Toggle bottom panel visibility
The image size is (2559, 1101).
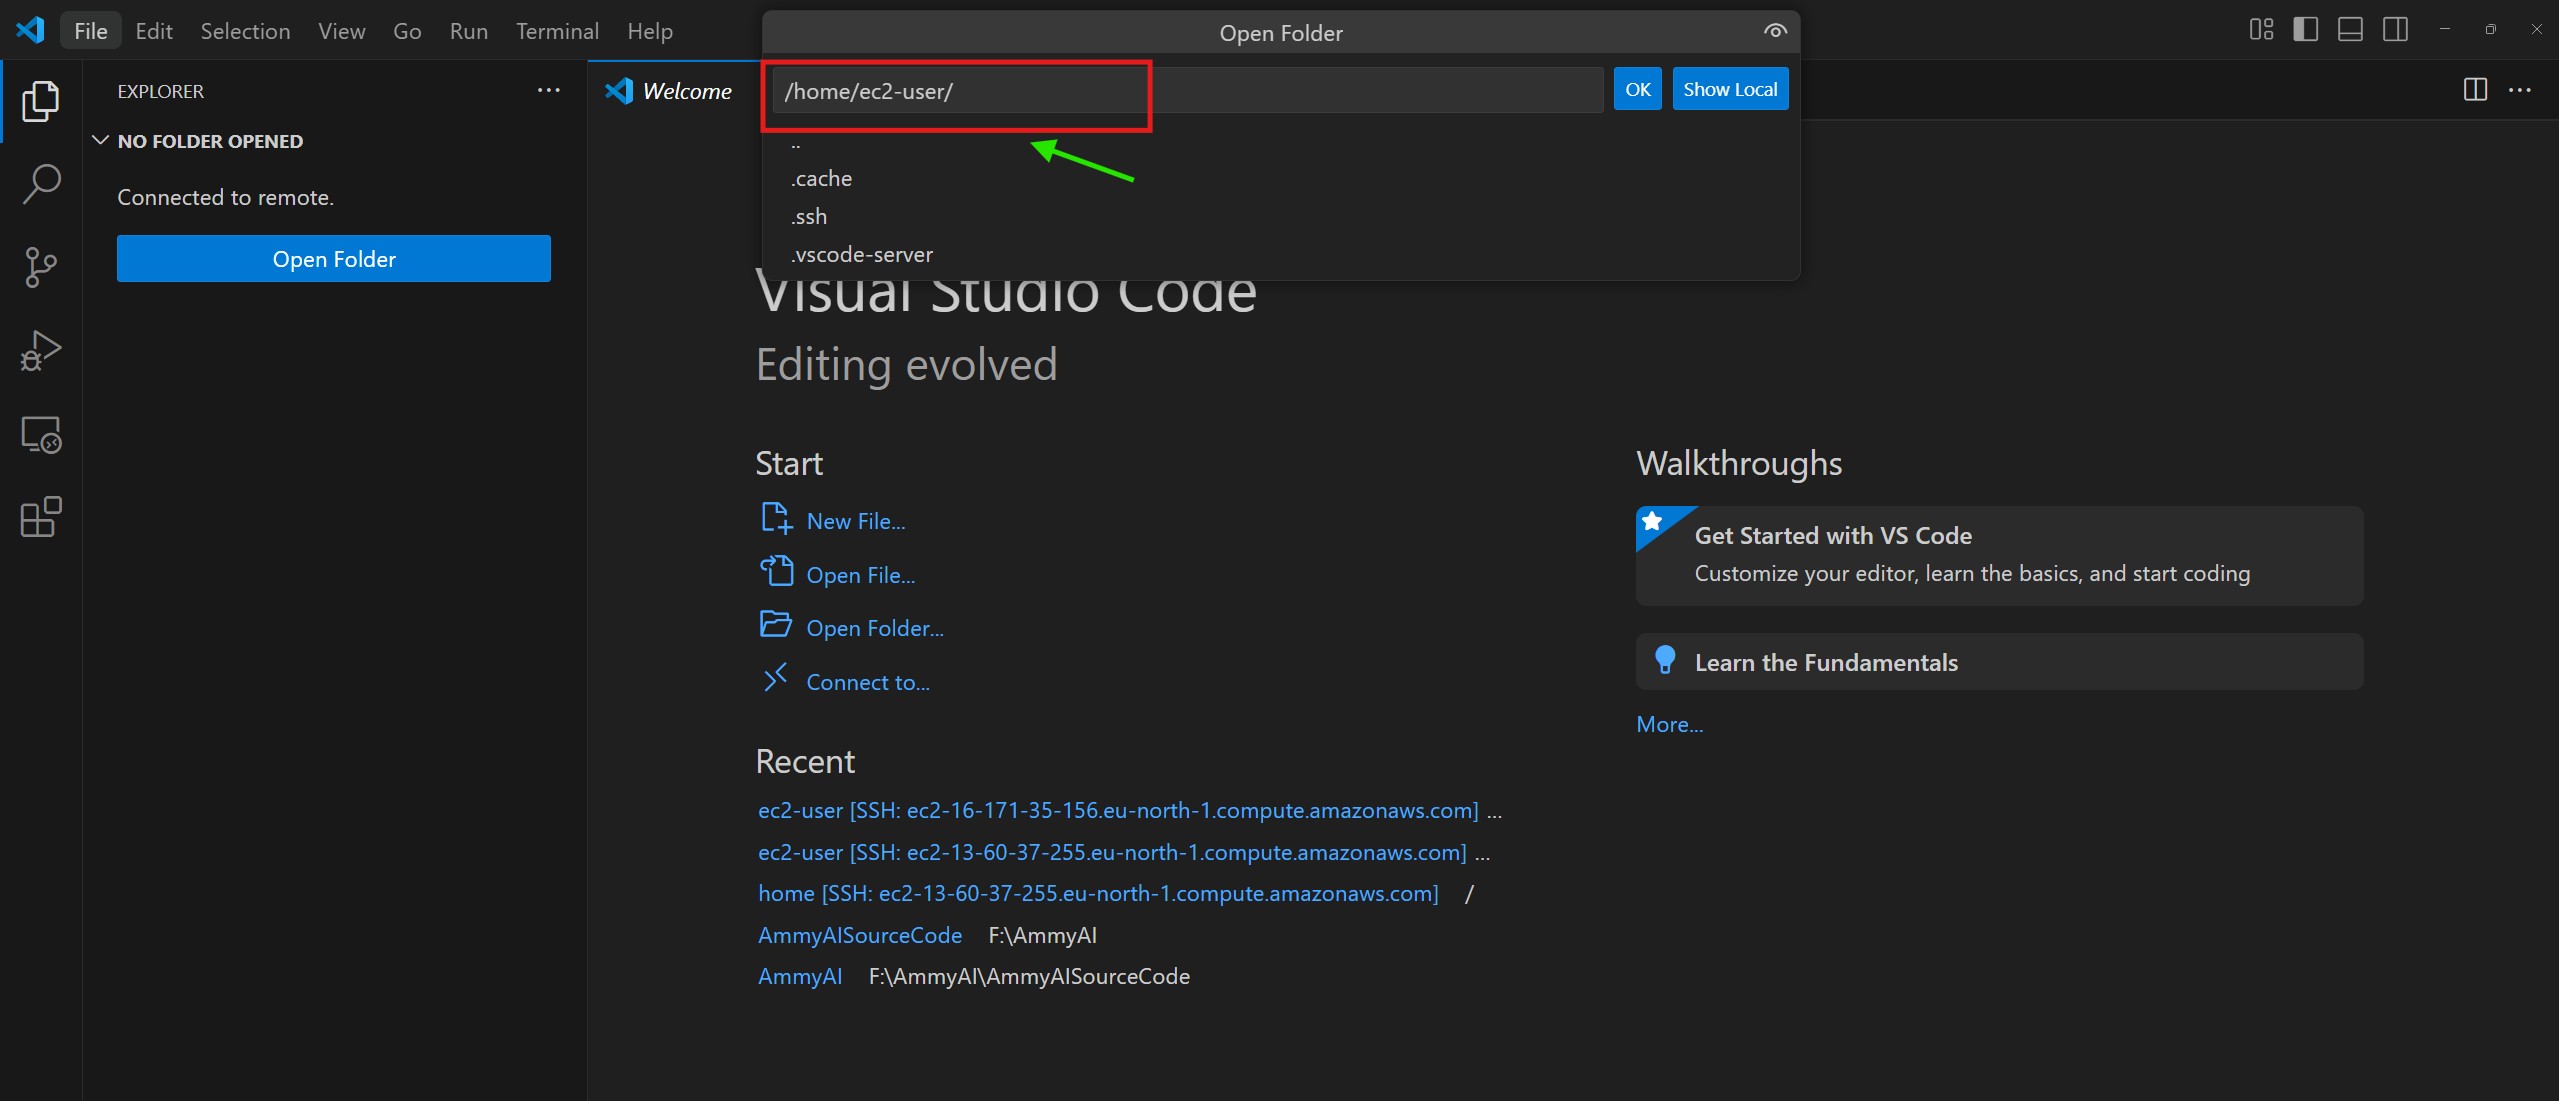pyautogui.click(x=2350, y=30)
